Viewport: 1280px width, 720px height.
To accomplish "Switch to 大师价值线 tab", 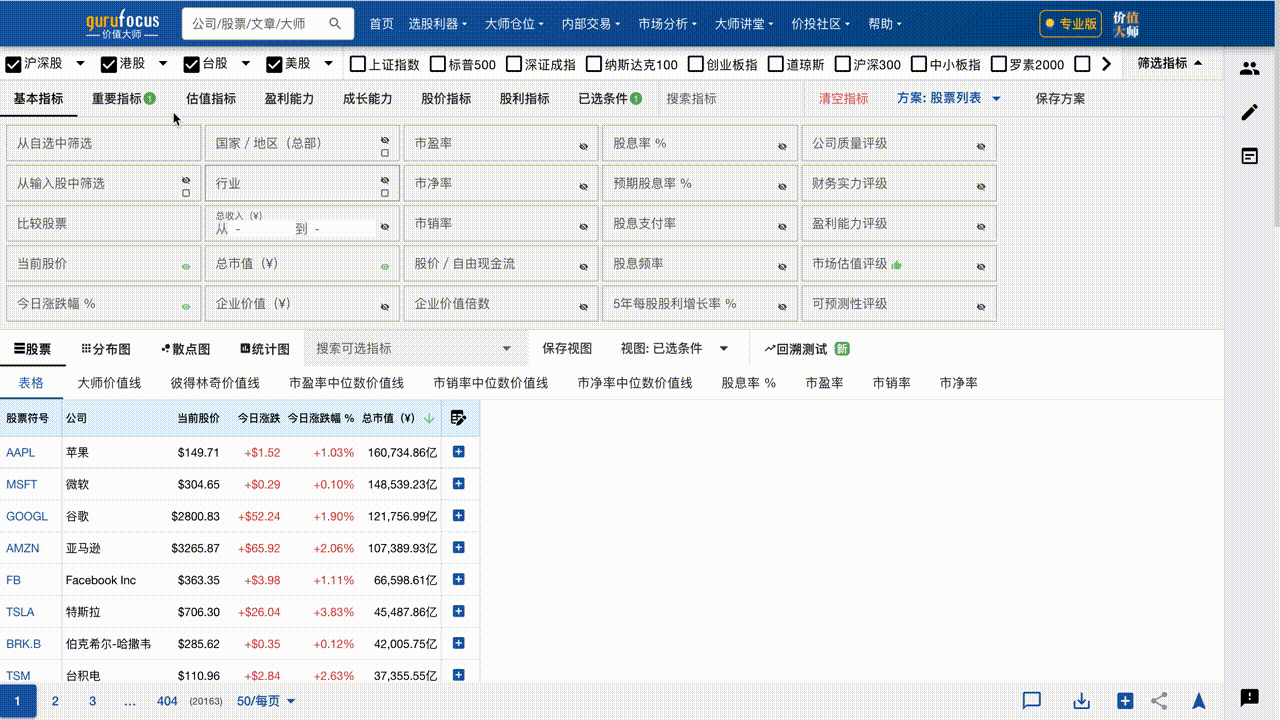I will 109,383.
